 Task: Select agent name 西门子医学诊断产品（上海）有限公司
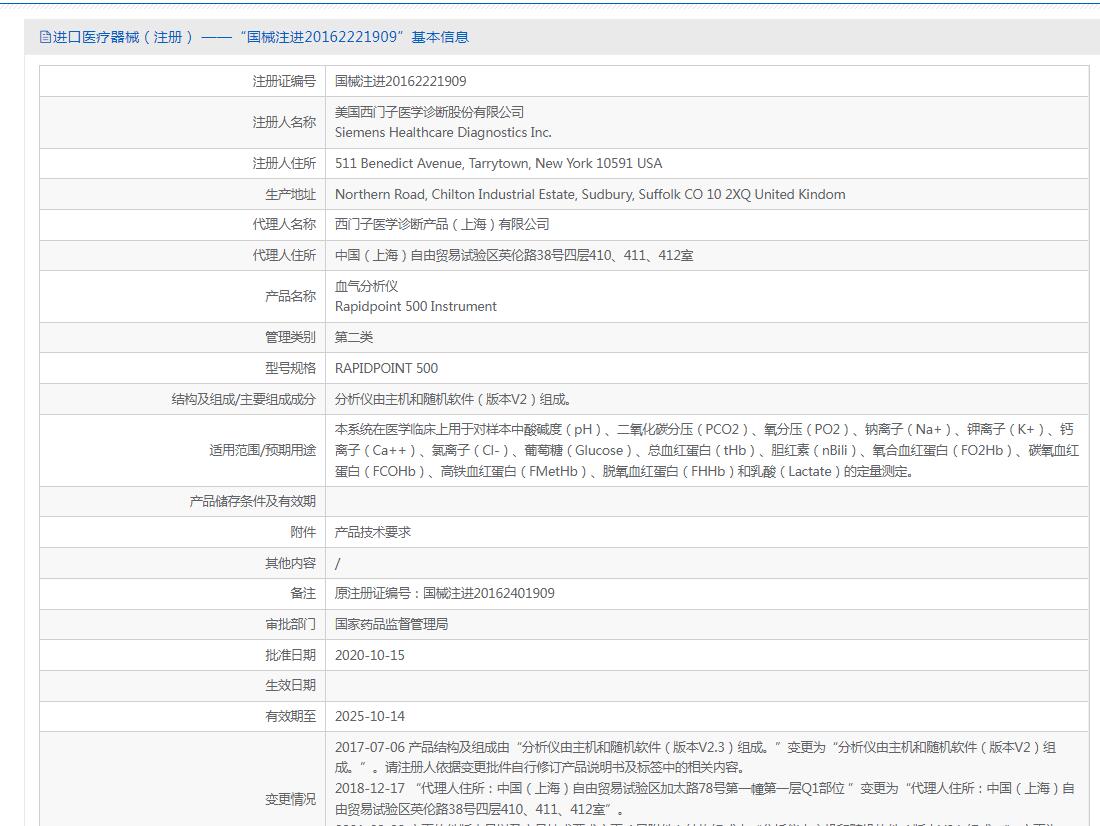click(442, 224)
